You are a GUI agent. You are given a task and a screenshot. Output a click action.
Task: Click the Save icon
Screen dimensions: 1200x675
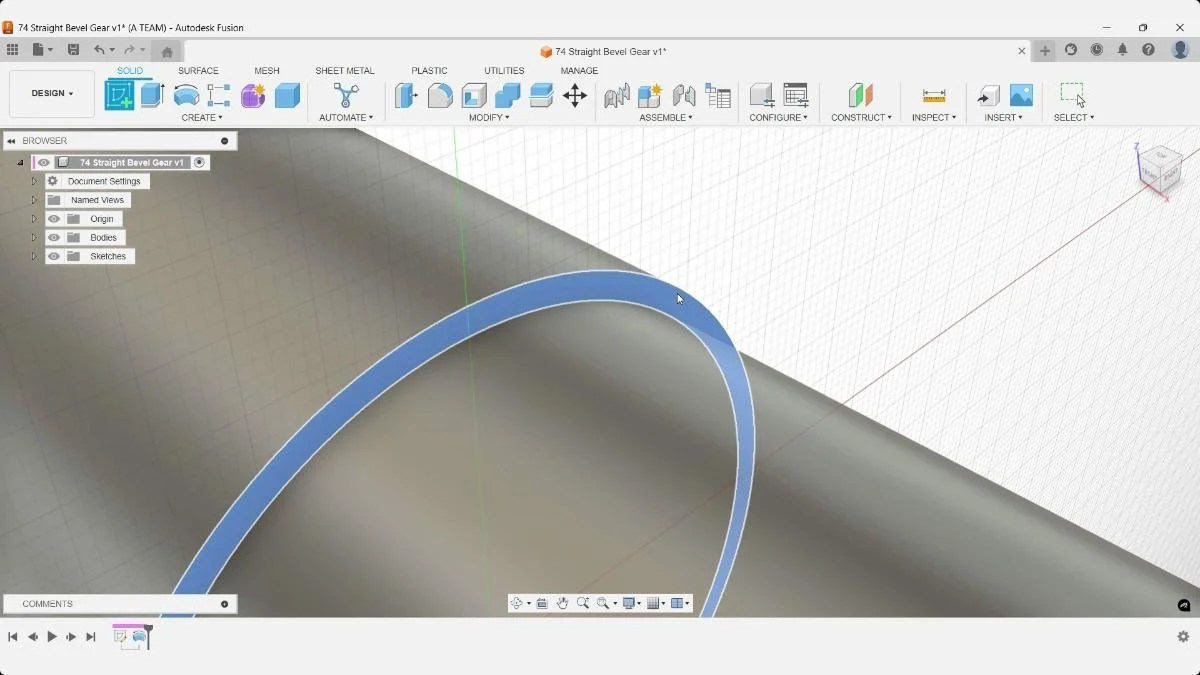[73, 50]
